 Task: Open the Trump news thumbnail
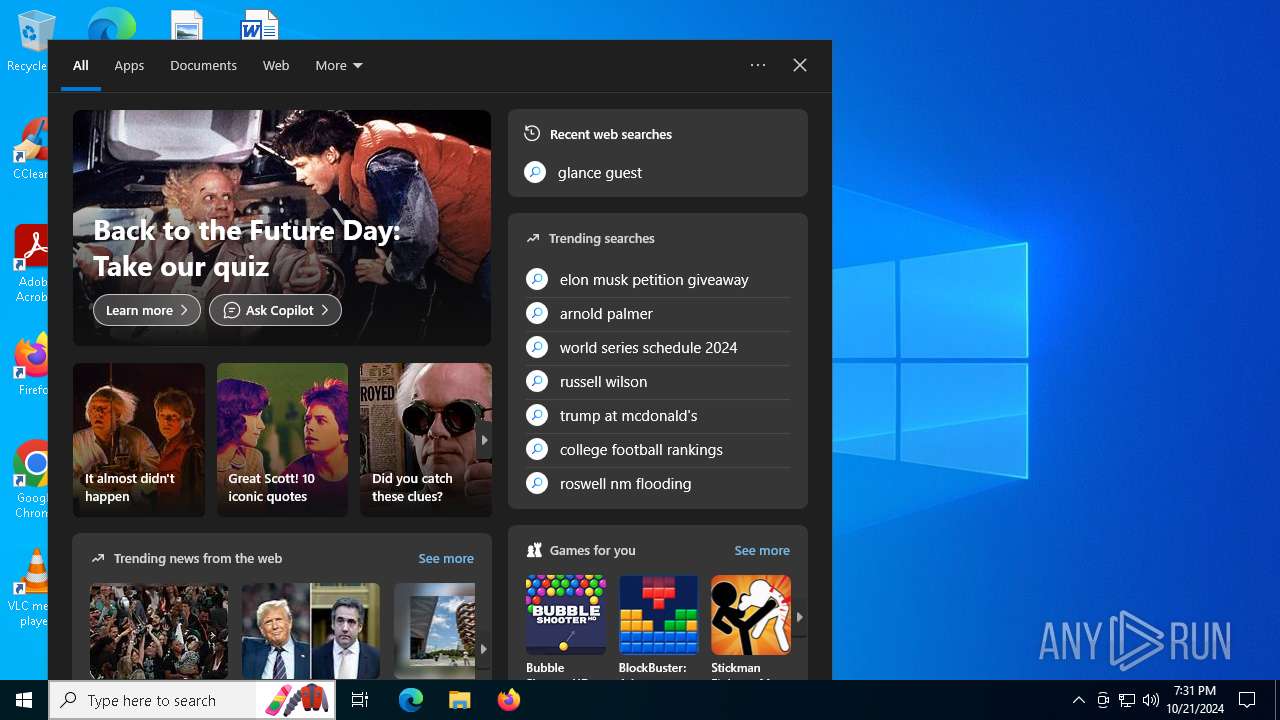(311, 631)
